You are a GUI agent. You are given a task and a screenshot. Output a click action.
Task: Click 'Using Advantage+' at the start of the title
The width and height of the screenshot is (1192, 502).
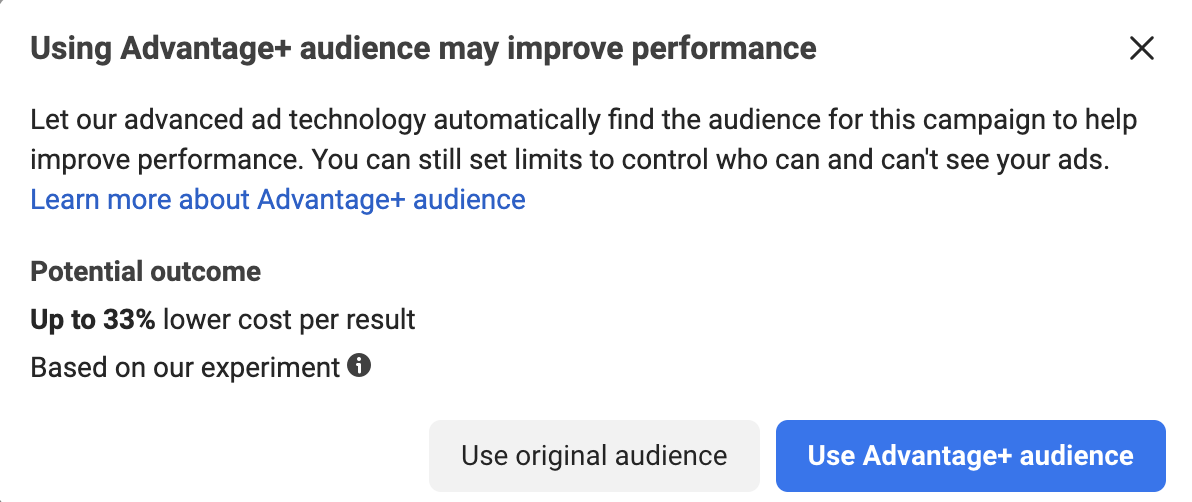[x=160, y=49]
